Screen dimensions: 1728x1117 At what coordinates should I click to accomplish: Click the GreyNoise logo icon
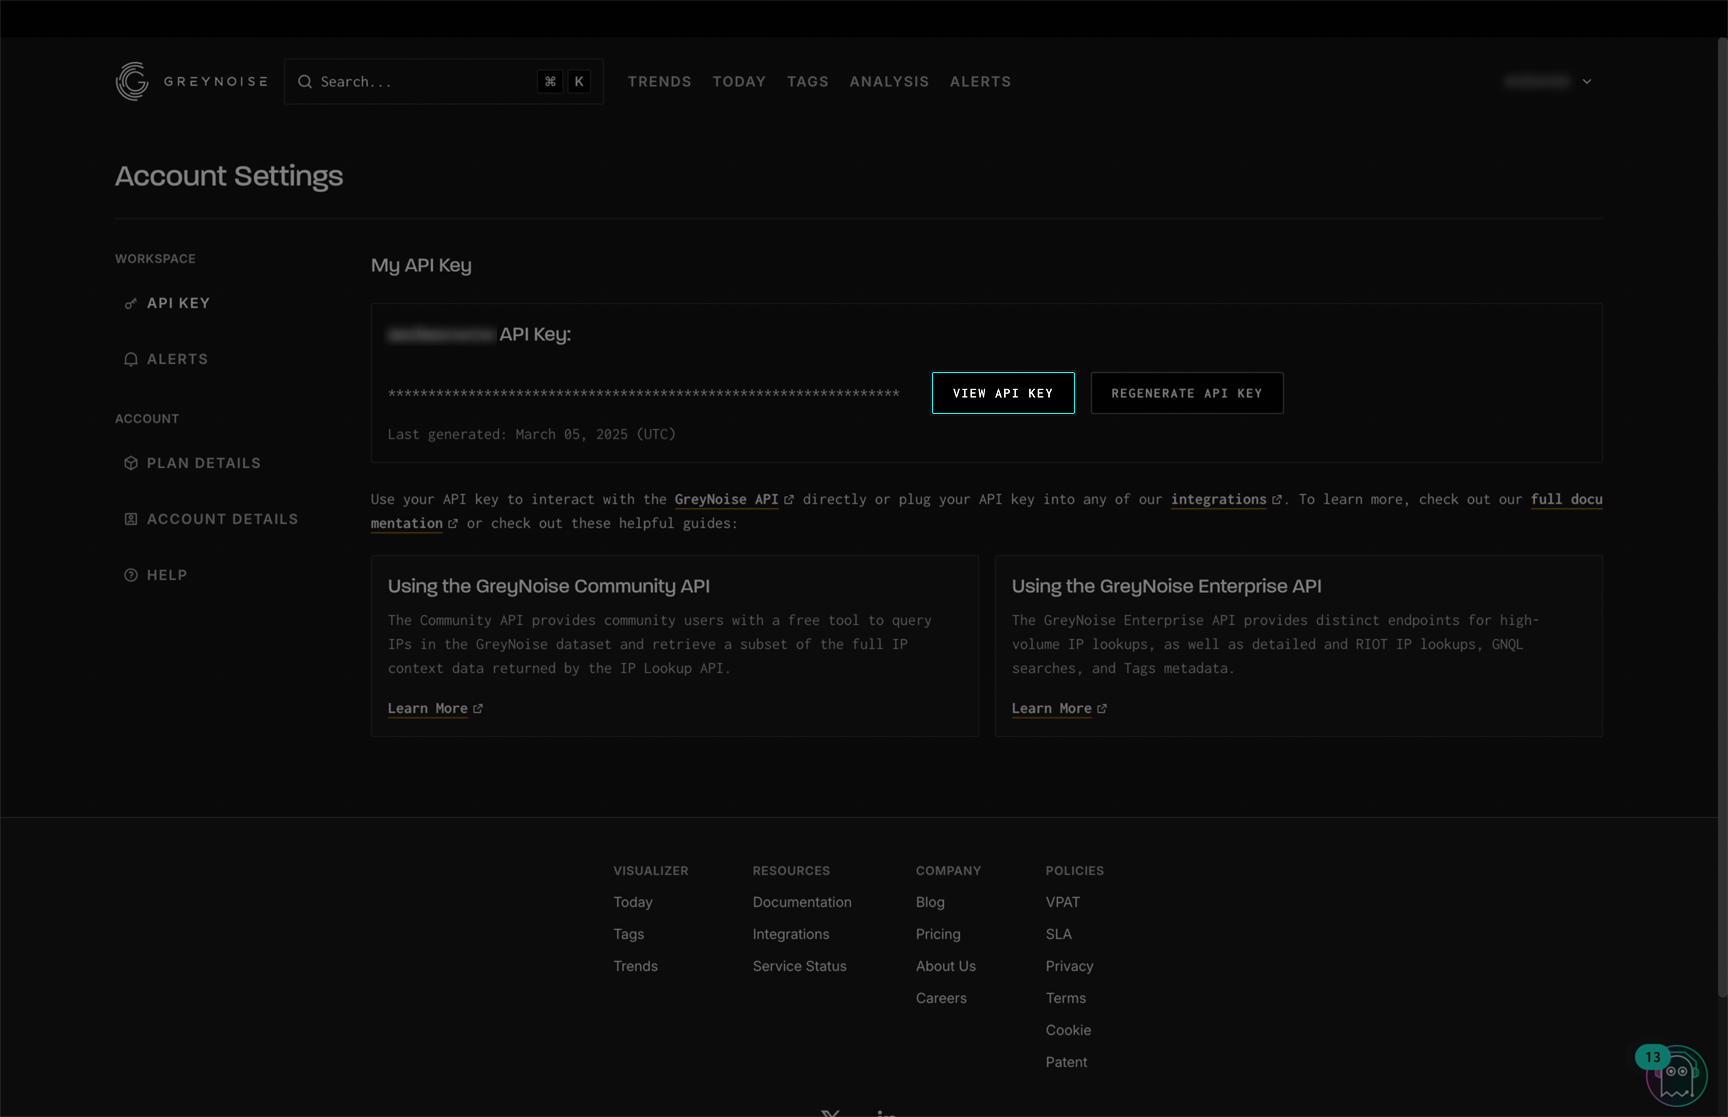131,82
